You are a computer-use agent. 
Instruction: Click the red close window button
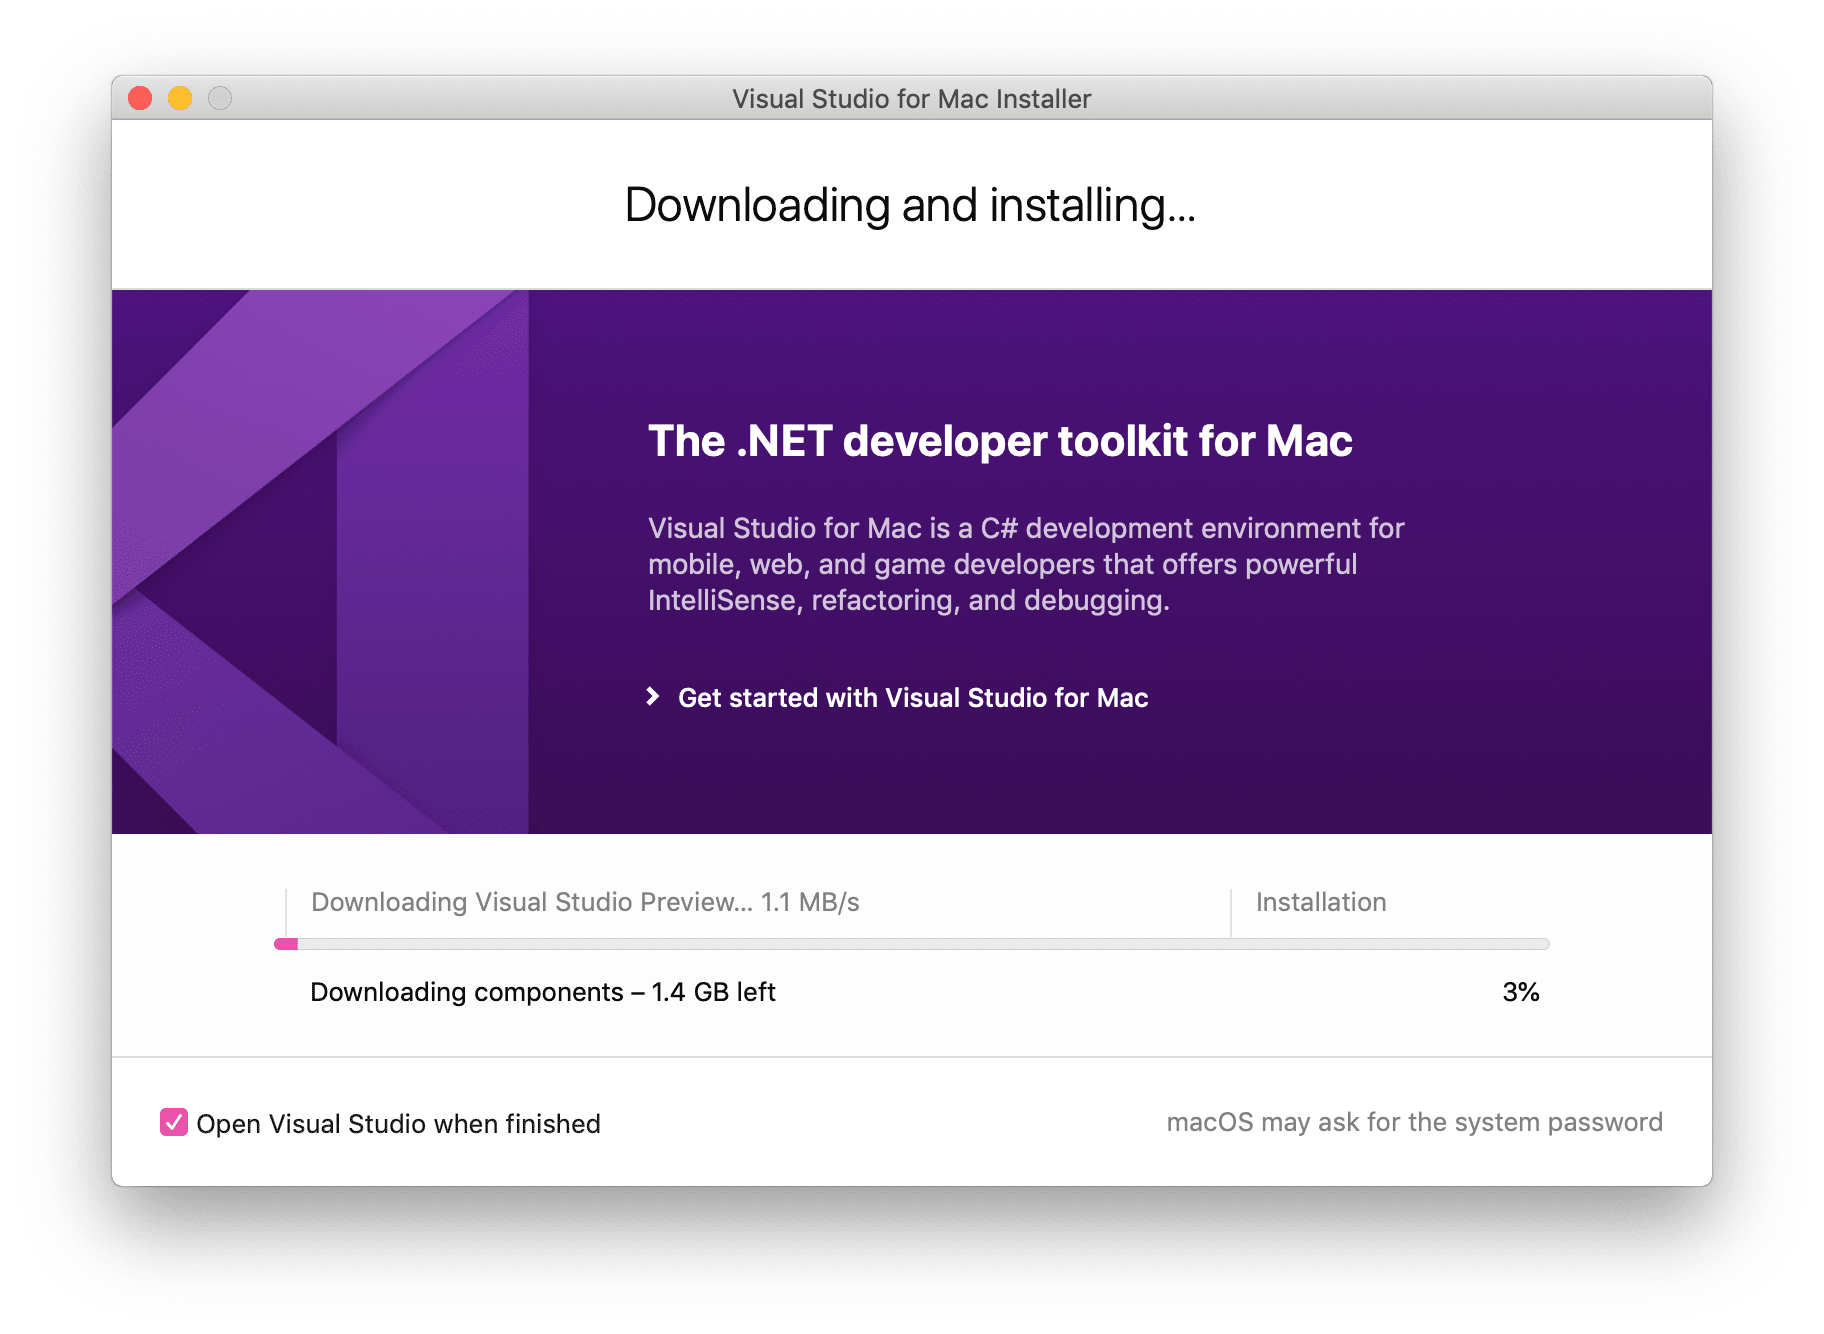pos(140,98)
